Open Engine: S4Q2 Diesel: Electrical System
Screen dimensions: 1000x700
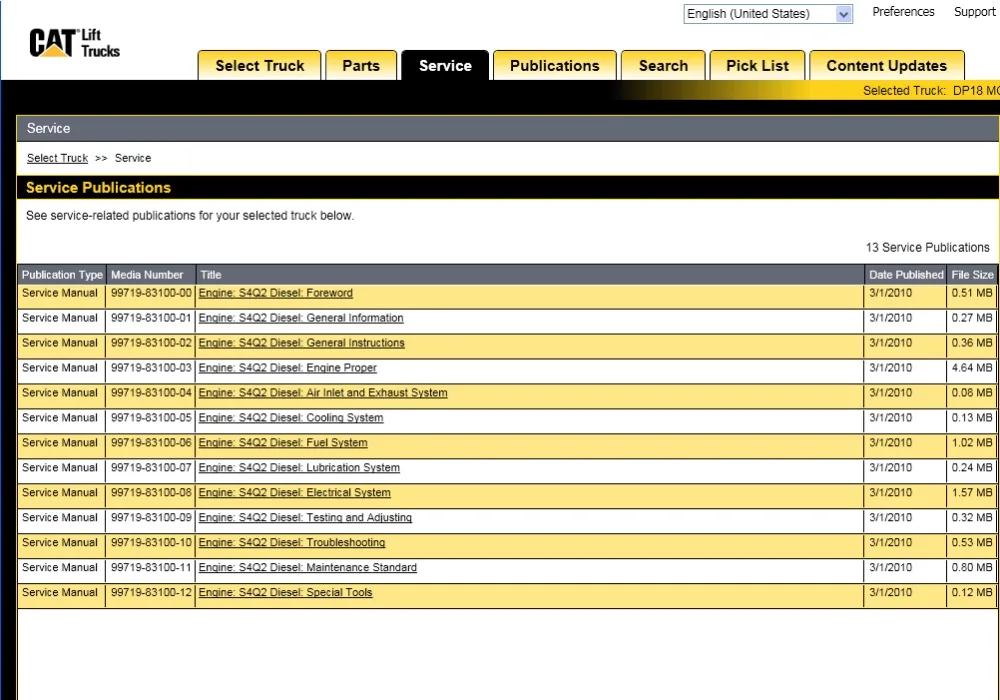(x=295, y=492)
